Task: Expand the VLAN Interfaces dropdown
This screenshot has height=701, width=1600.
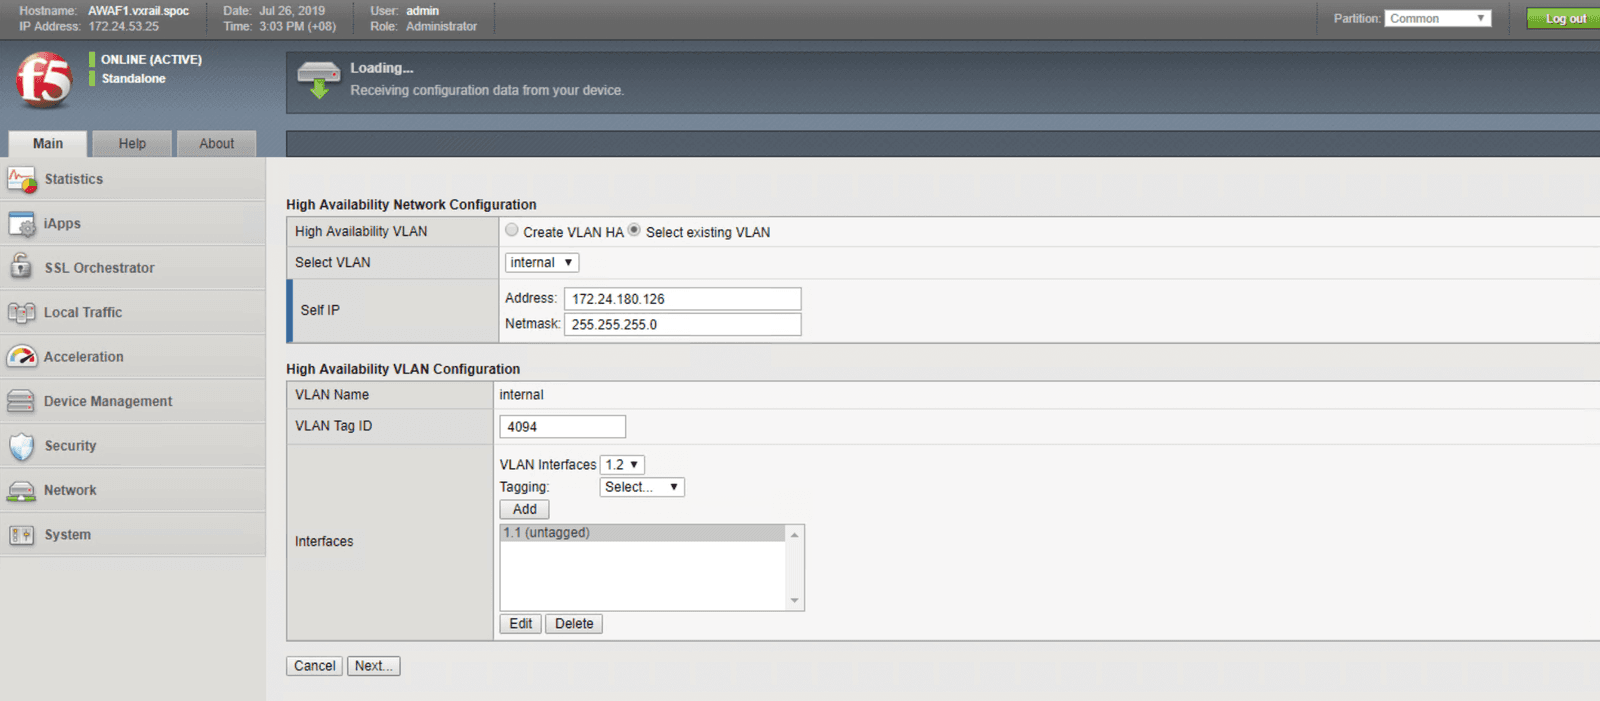Action: tap(622, 465)
